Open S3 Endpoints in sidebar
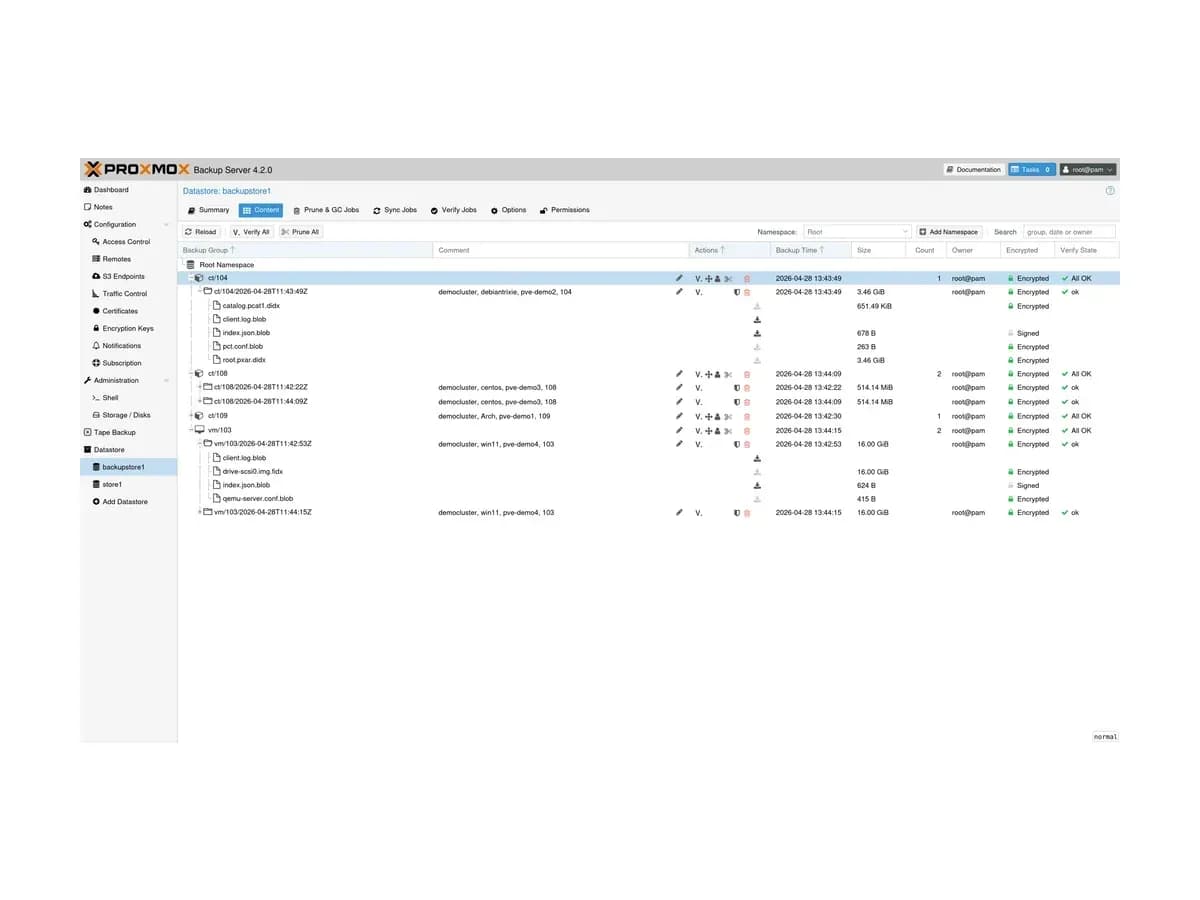 (x=128, y=276)
